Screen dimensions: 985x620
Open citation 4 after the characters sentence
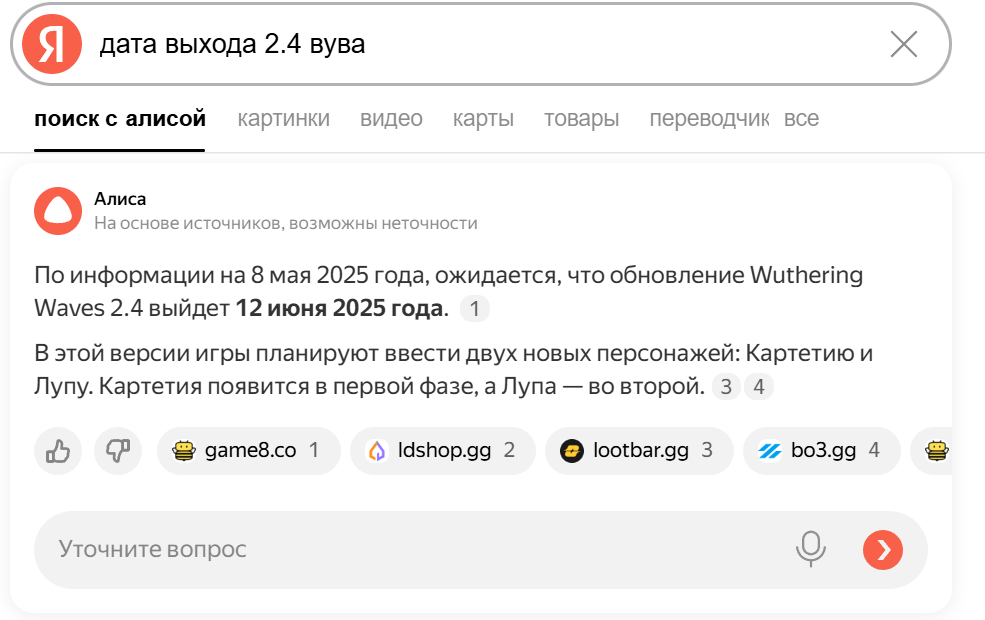(x=758, y=386)
